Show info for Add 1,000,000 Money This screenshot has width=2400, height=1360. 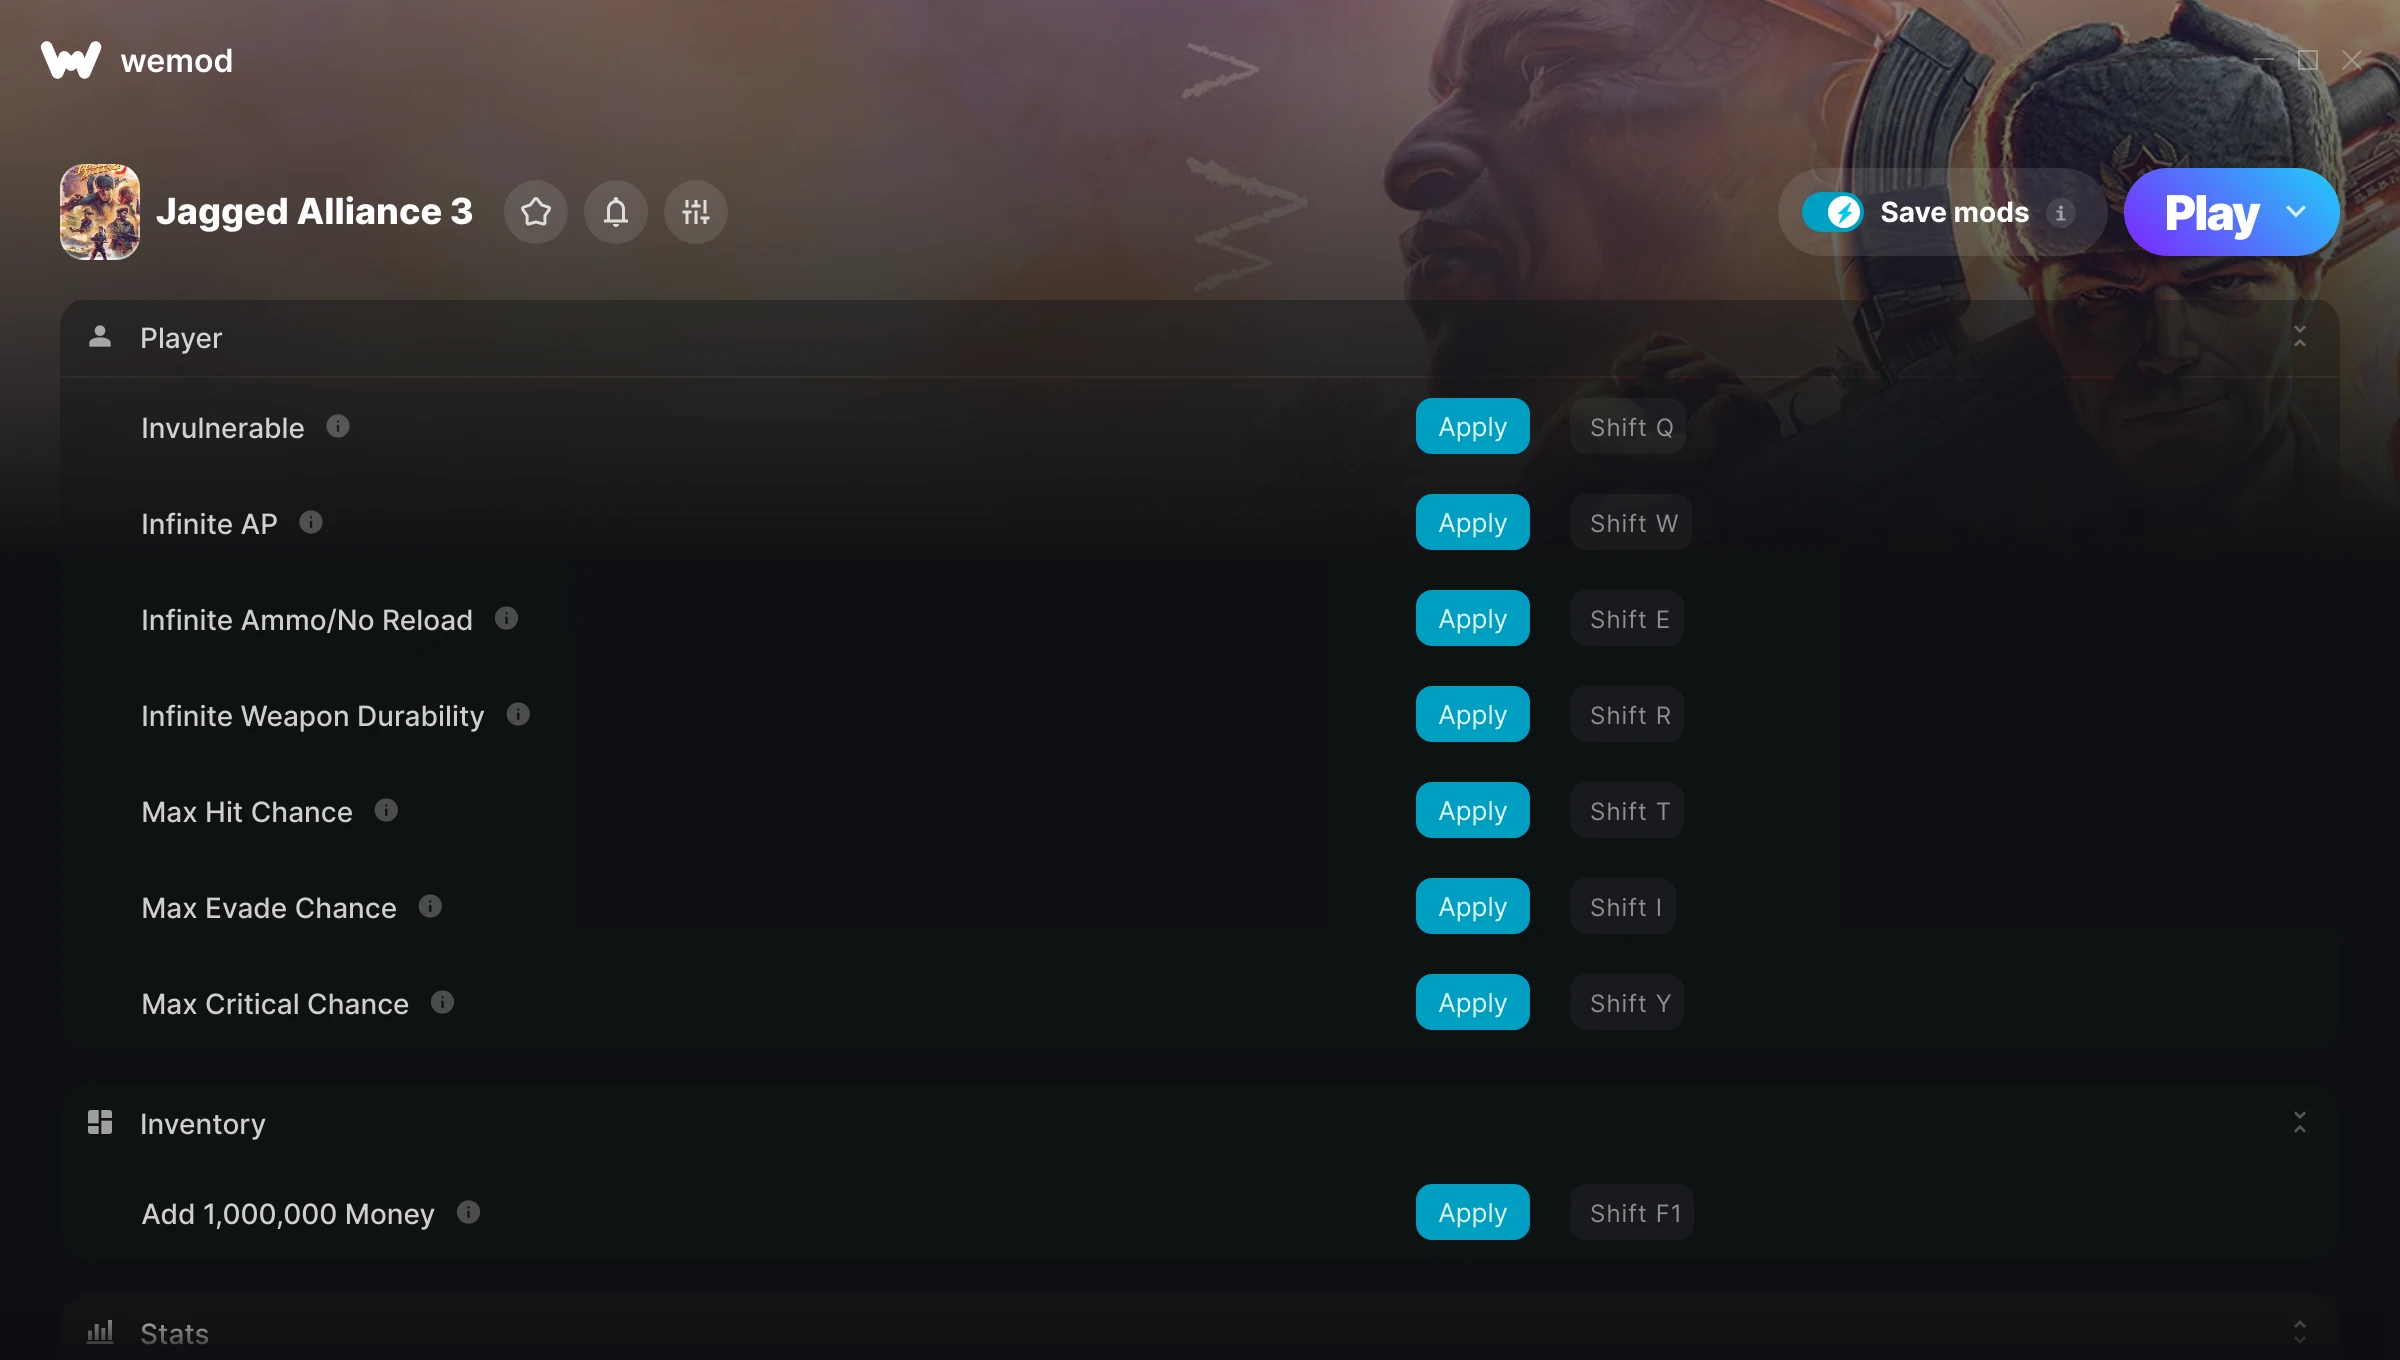[x=469, y=1213]
